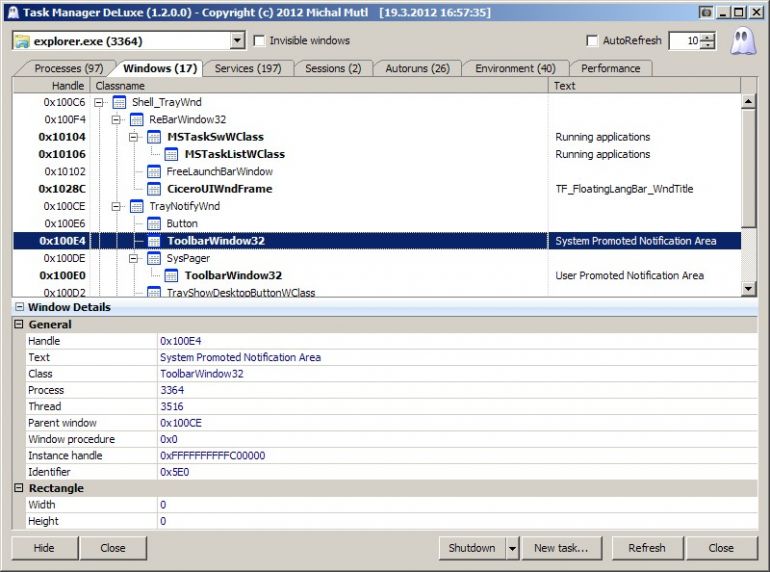Collapse the General properties group
770x572 pixels.
pos(20,325)
